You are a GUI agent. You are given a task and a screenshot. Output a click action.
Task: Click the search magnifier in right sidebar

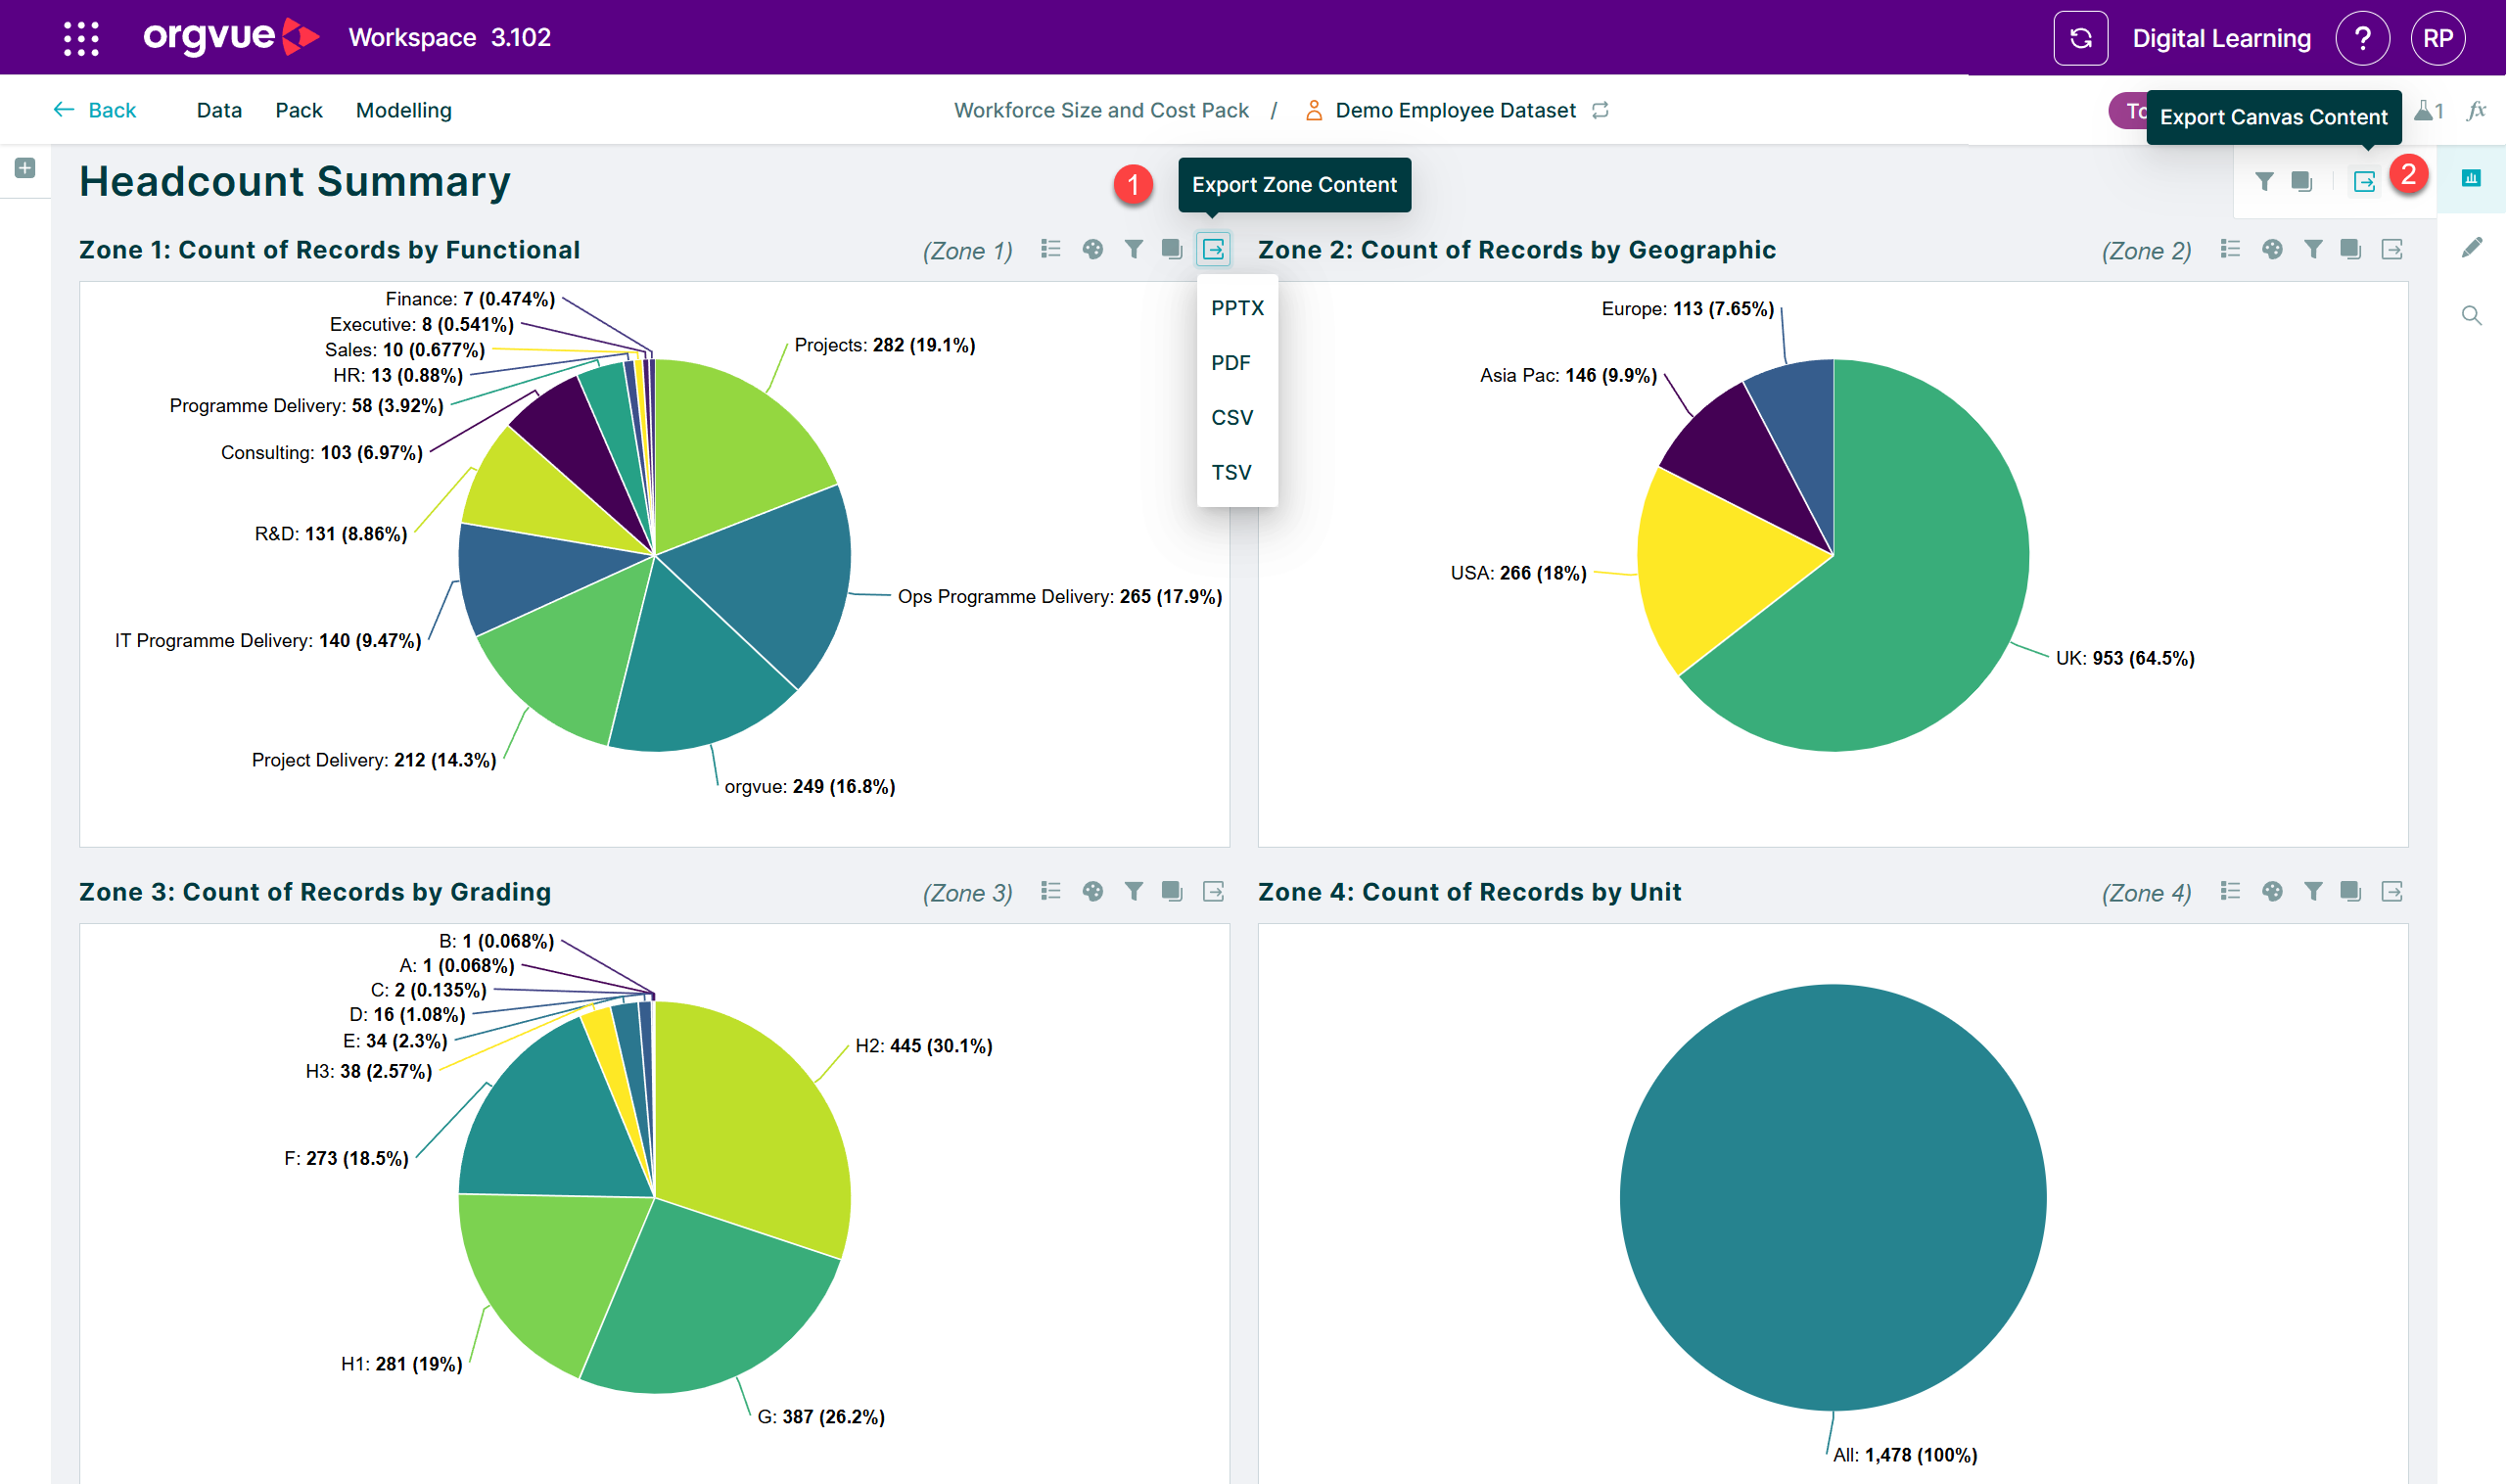[x=2472, y=316]
